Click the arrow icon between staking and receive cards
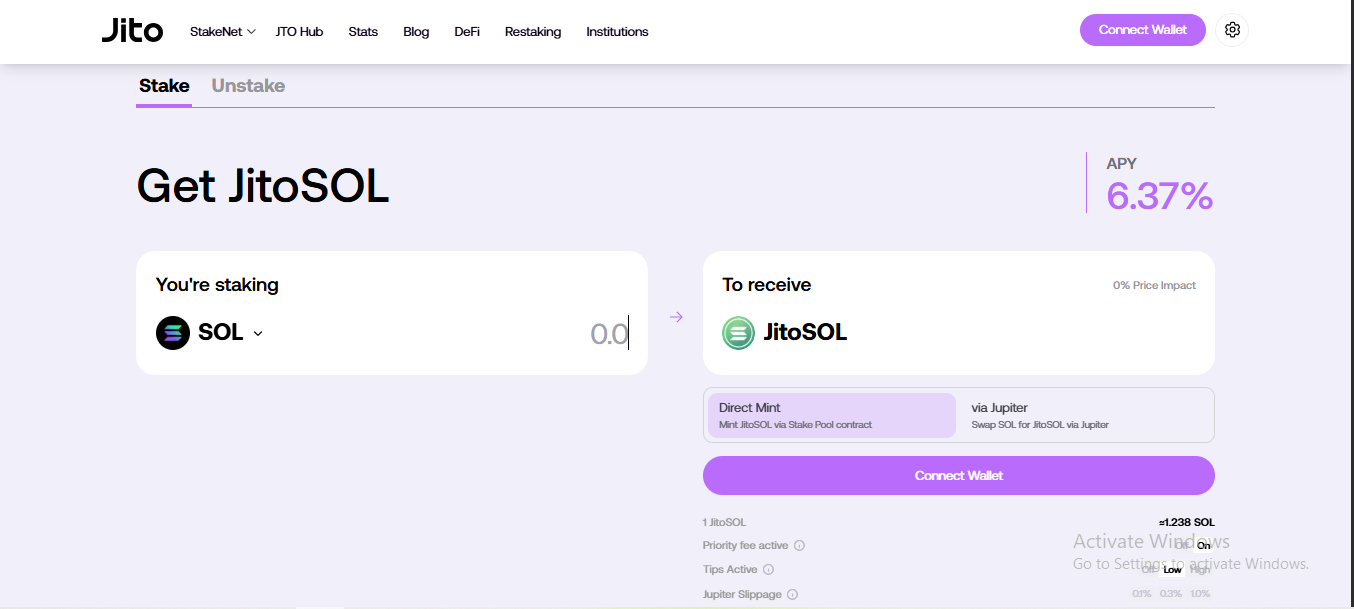 point(676,317)
